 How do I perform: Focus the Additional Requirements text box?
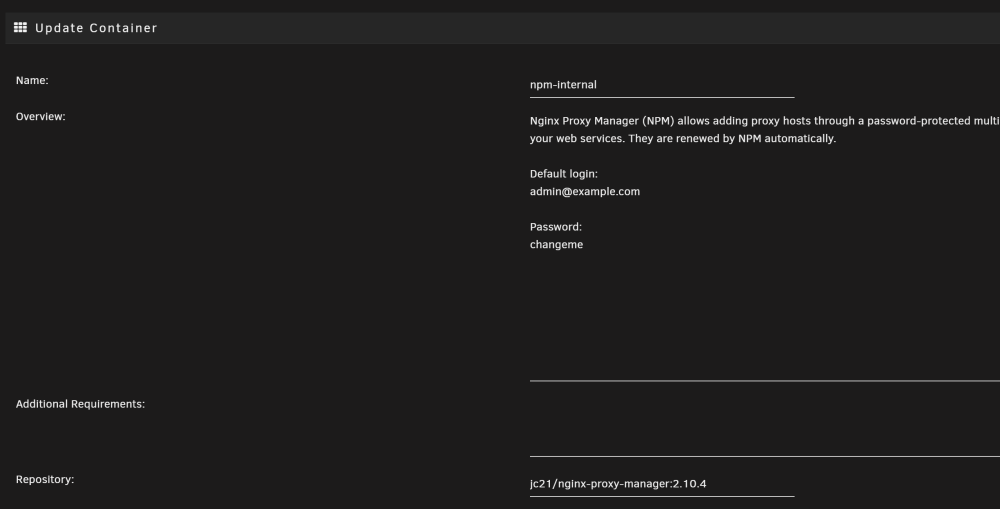click(x=765, y=427)
